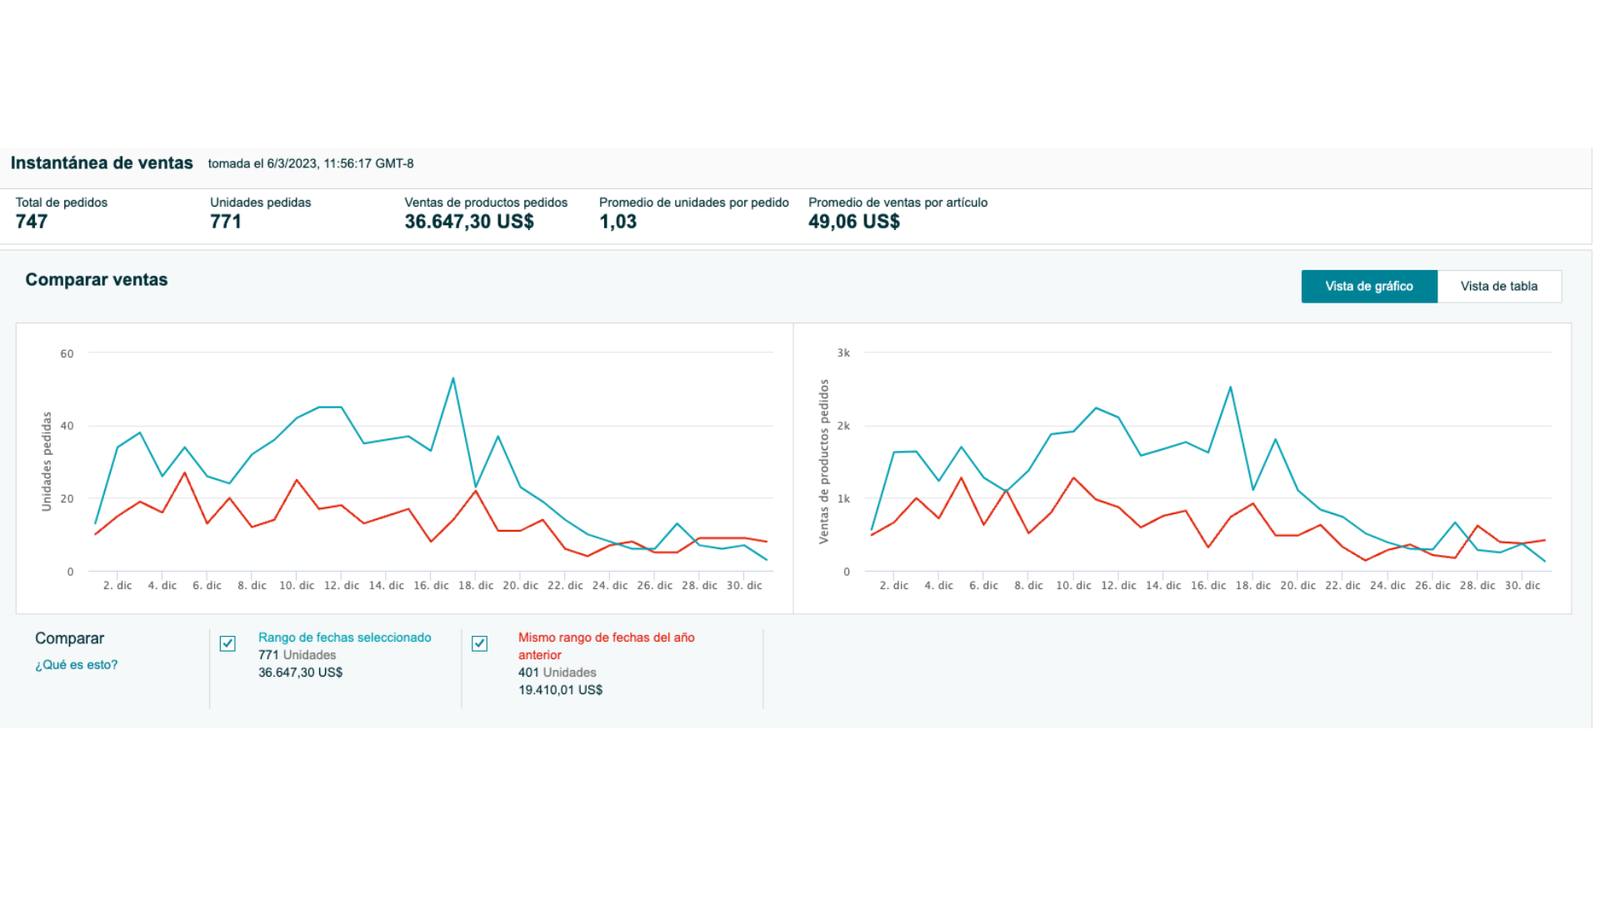Click the "Comparar ventas" section heading
The image size is (1600, 900).
pyautogui.click(x=97, y=280)
